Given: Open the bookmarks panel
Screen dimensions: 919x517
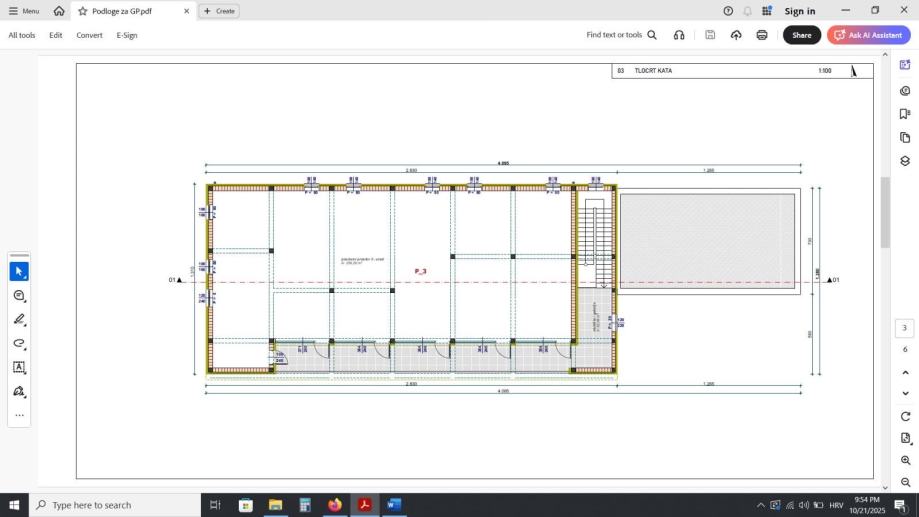Looking at the screenshot, I should click(905, 114).
